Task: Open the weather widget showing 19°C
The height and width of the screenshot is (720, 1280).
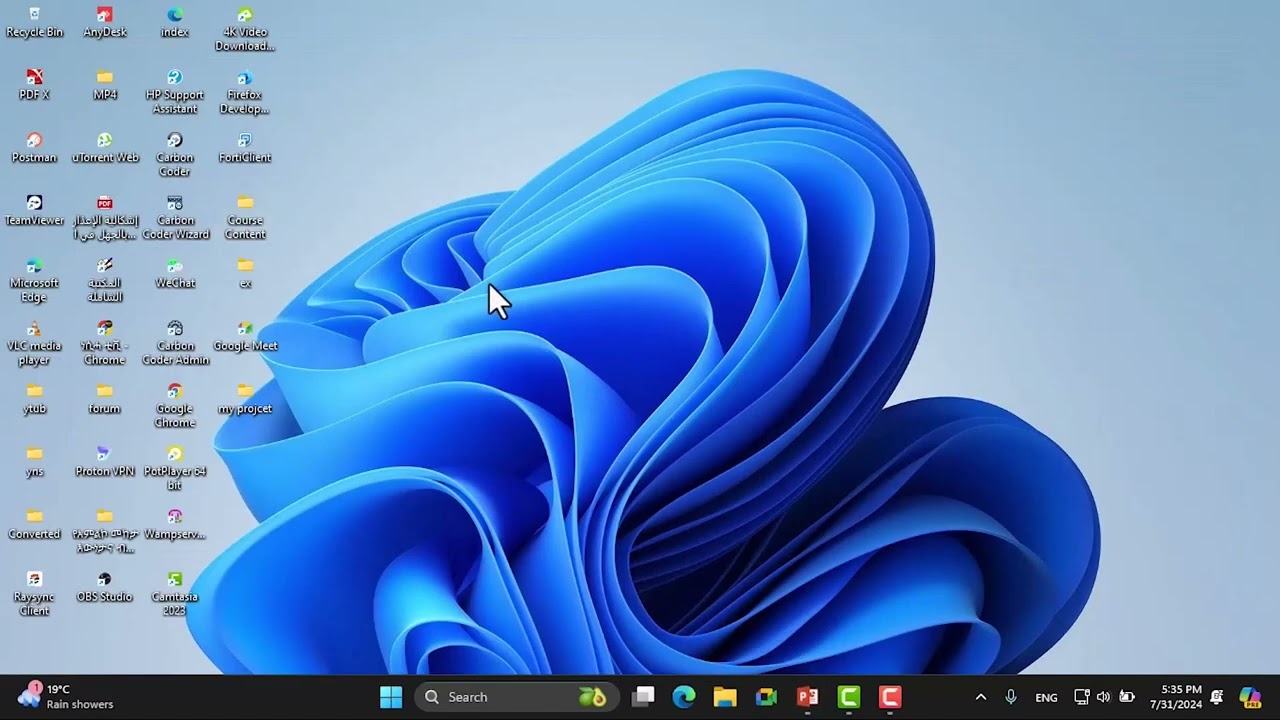Action: coord(66,697)
